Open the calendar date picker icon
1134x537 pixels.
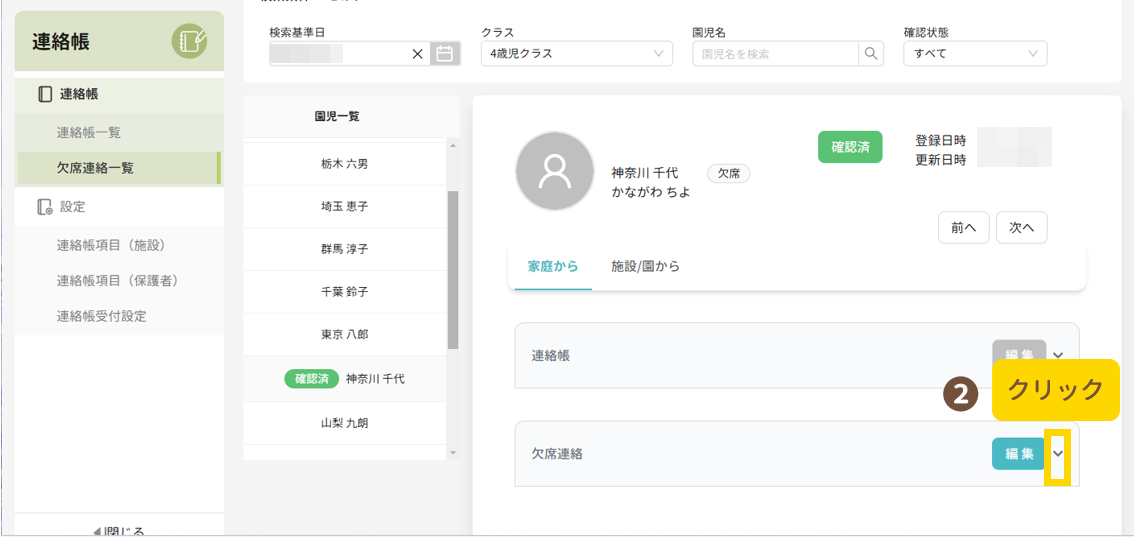click(445, 54)
